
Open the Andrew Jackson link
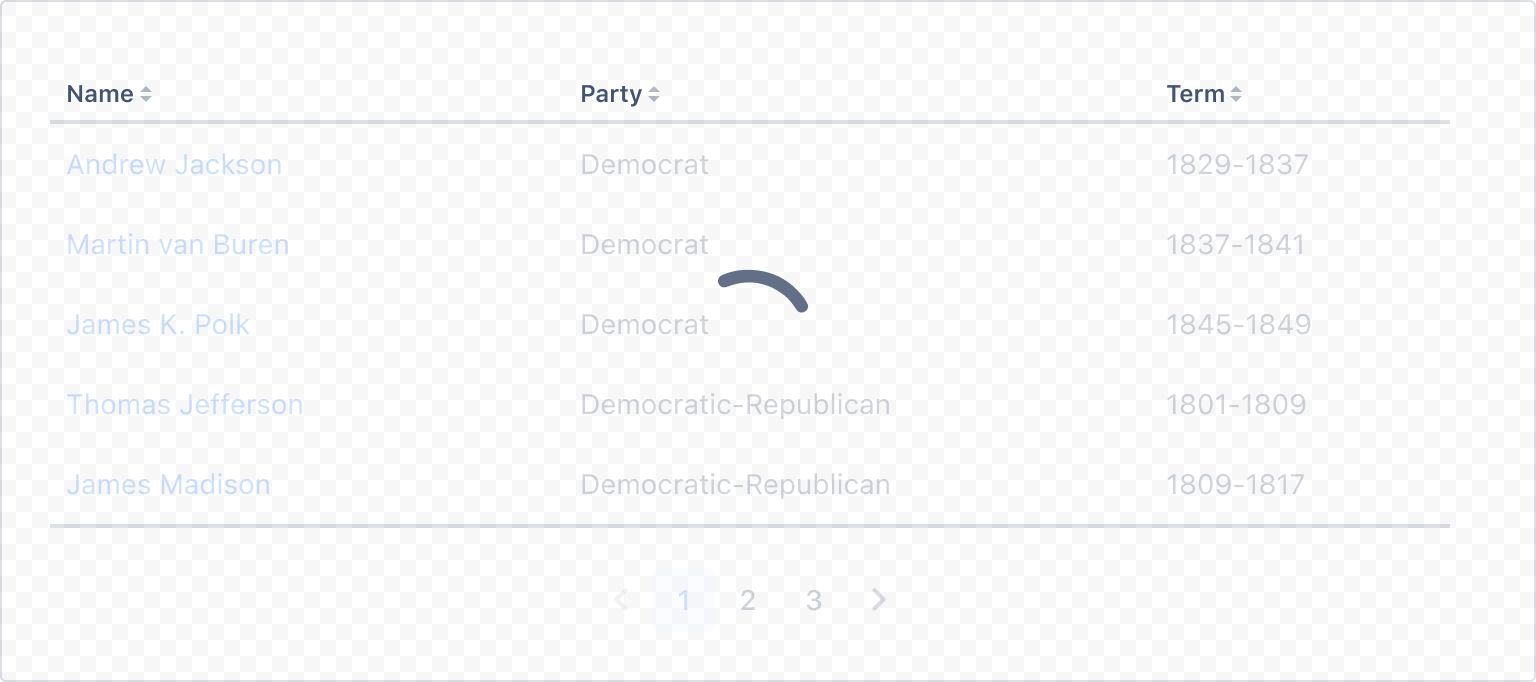pos(174,164)
